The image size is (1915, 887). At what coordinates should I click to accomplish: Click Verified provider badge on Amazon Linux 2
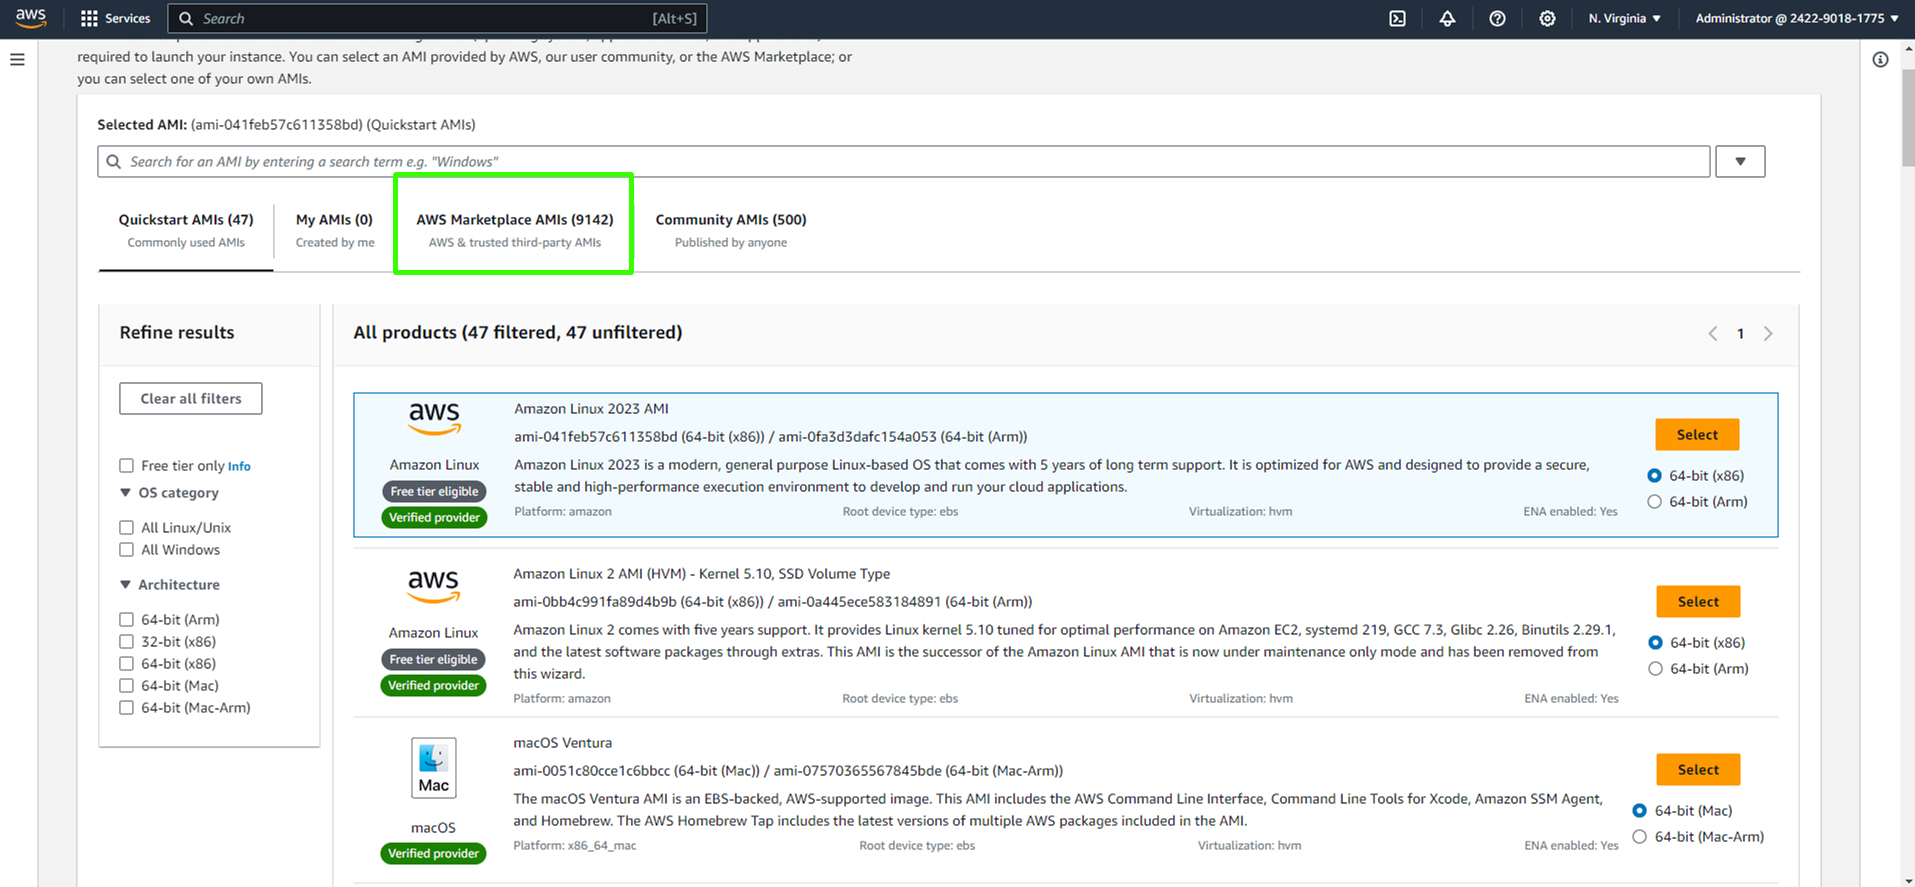(x=433, y=685)
